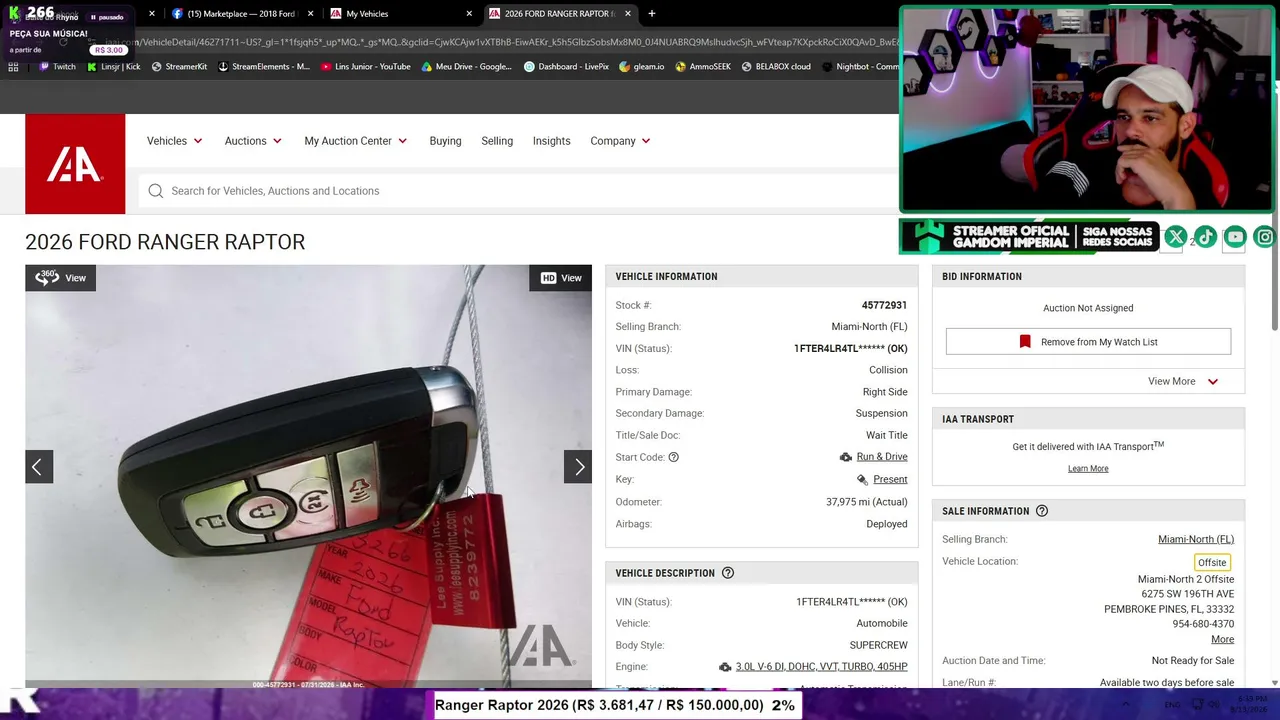Open the Insights menu item
1280x720 pixels.
[551, 141]
